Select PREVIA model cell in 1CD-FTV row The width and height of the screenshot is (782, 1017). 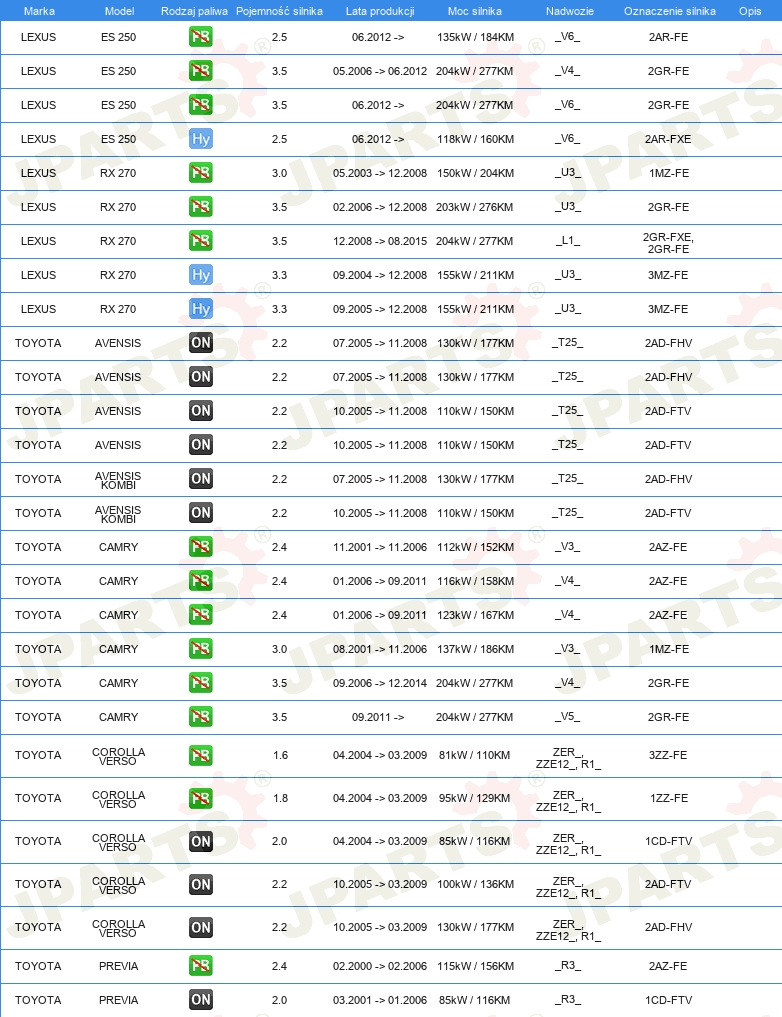click(119, 999)
